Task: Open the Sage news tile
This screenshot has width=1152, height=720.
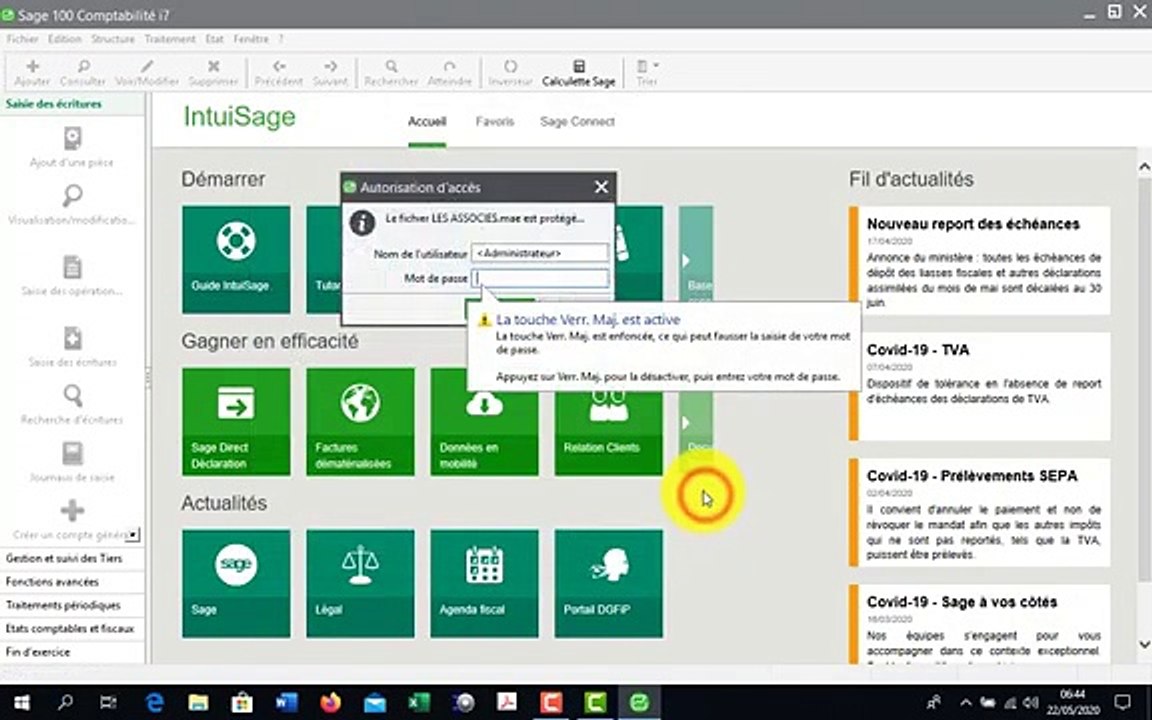Action: click(236, 583)
